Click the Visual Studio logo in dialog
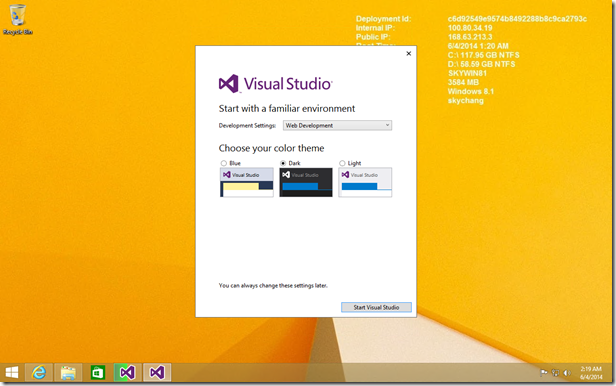The width and height of the screenshot is (616, 386). click(275, 84)
